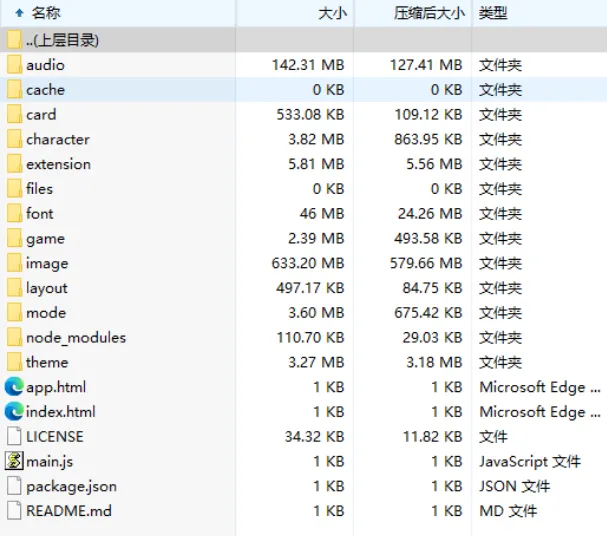
Task: Select the character folder name
Action: coord(58,139)
